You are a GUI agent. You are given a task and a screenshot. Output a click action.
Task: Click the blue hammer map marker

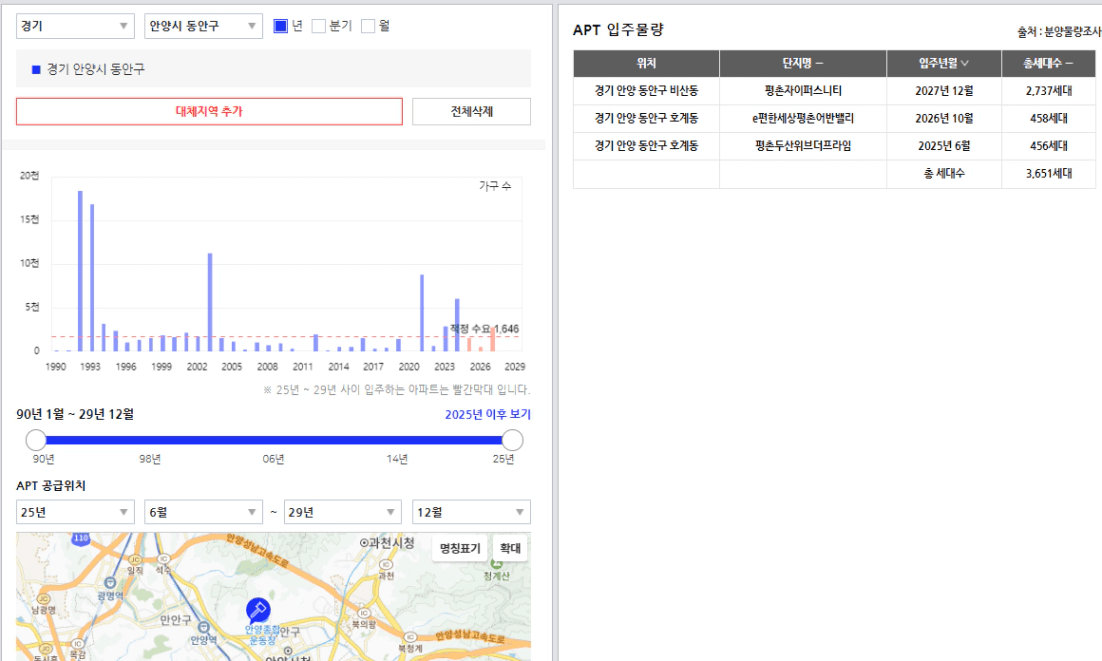pos(258,610)
